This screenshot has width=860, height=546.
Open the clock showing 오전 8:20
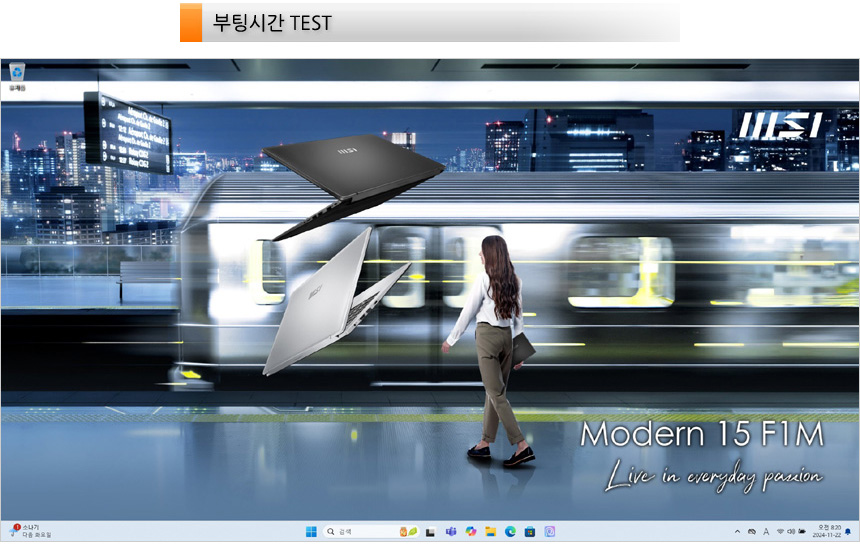pos(829,532)
